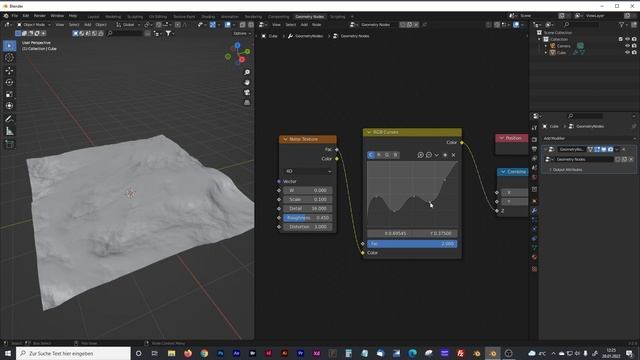Screen dimensions: 640x360
Task: Open the Material properties tab
Action: click(534, 257)
